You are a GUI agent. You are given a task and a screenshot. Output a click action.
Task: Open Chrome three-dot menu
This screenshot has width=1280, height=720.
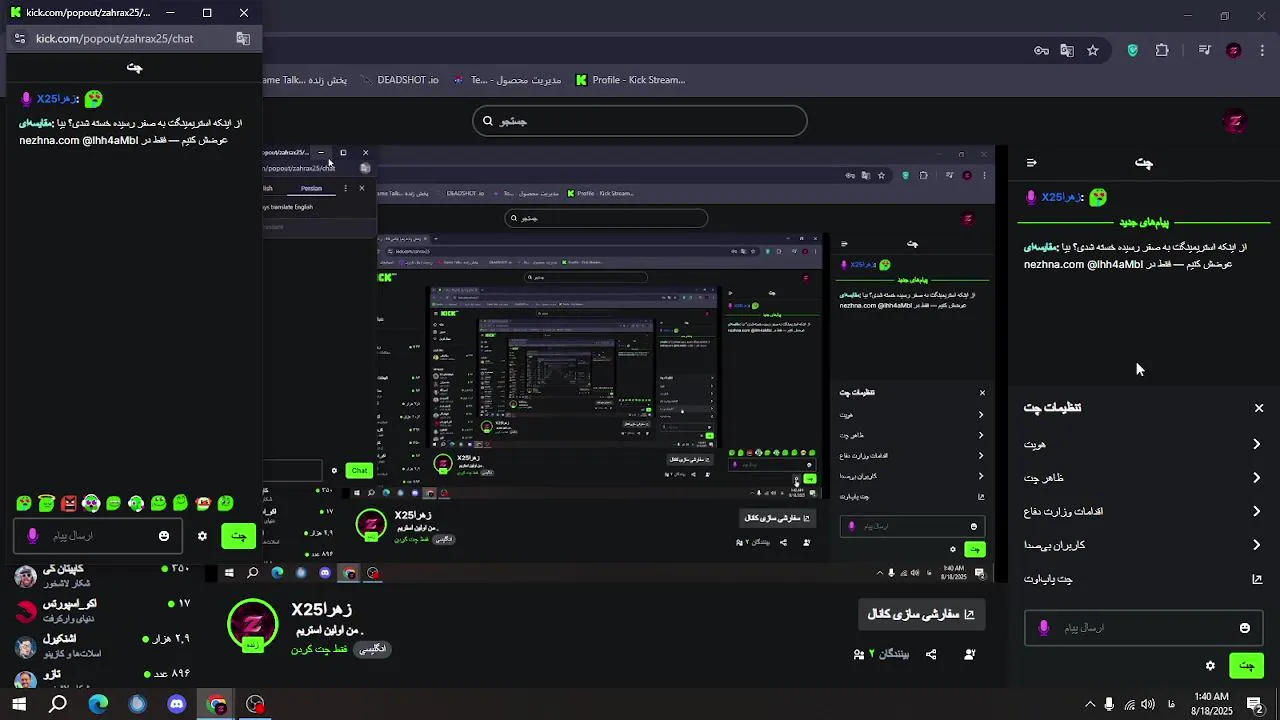point(1263,51)
